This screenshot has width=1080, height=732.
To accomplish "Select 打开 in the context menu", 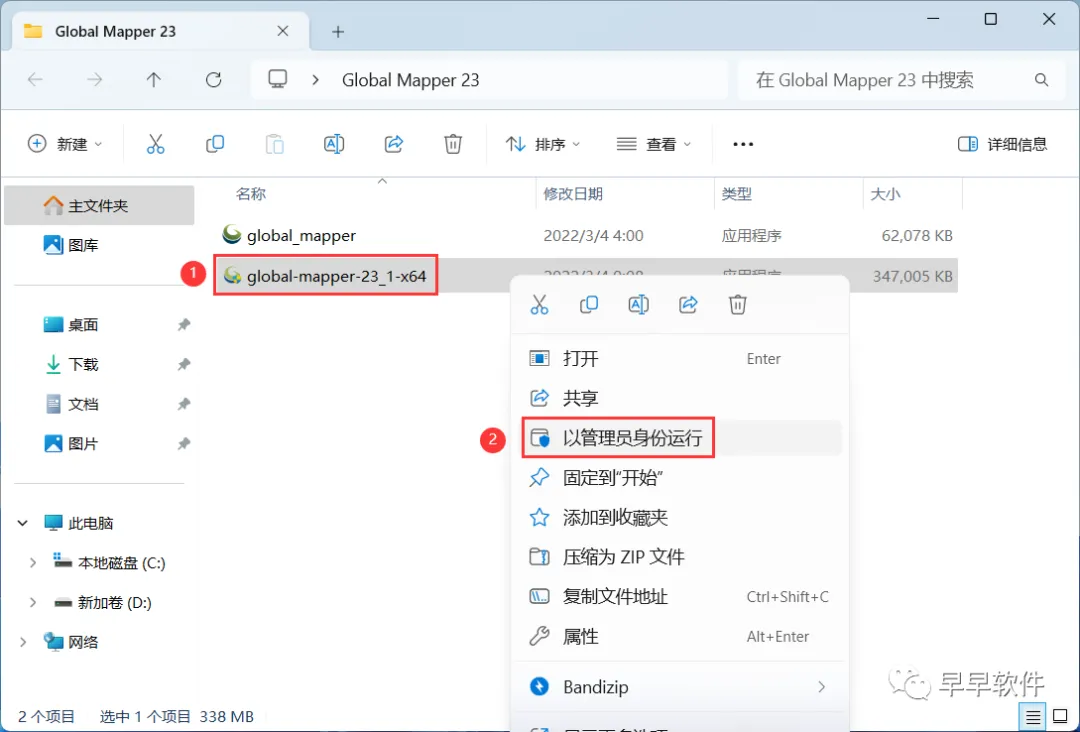I will click(x=680, y=359).
